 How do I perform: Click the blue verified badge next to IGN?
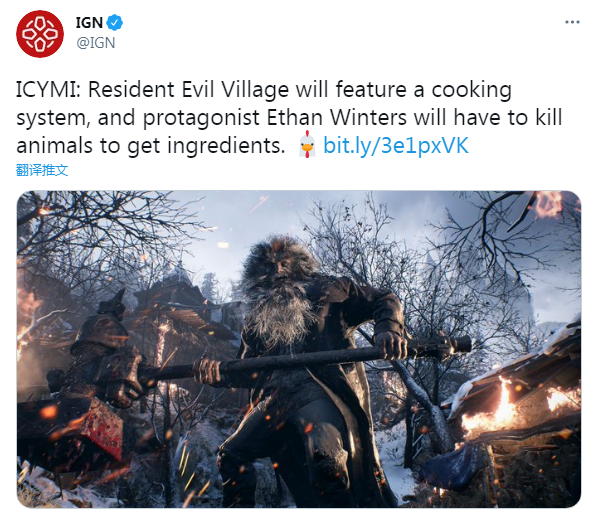(114, 23)
